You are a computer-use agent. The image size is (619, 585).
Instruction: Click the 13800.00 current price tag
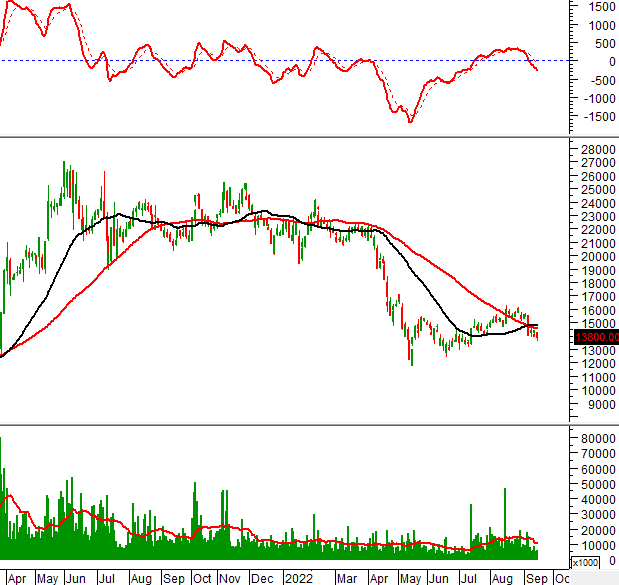(596, 338)
